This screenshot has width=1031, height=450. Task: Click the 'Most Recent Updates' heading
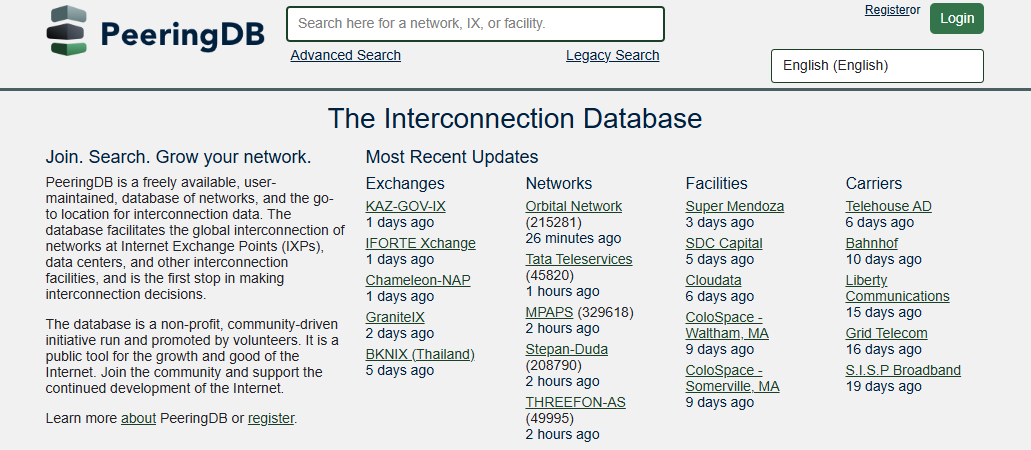tap(452, 157)
